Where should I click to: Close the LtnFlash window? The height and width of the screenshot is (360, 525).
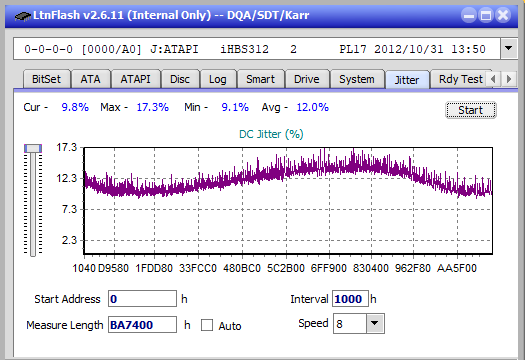(503, 15)
